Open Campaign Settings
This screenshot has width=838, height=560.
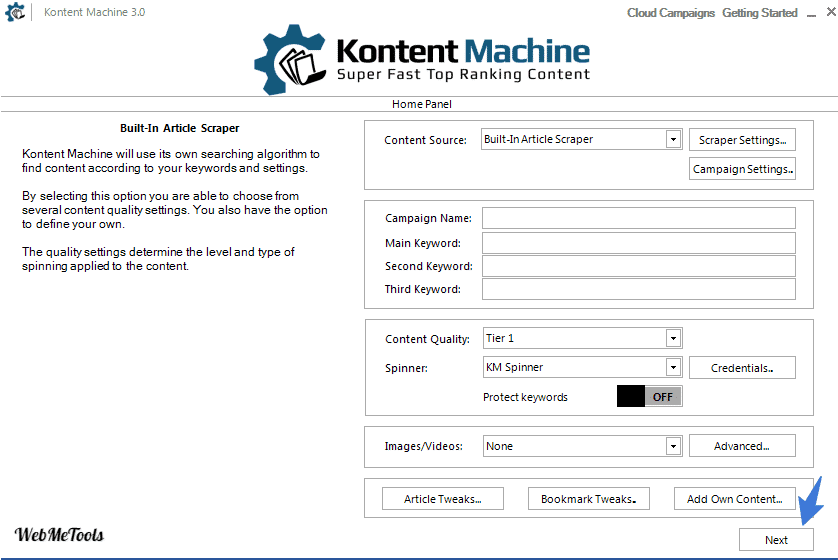pos(742,169)
